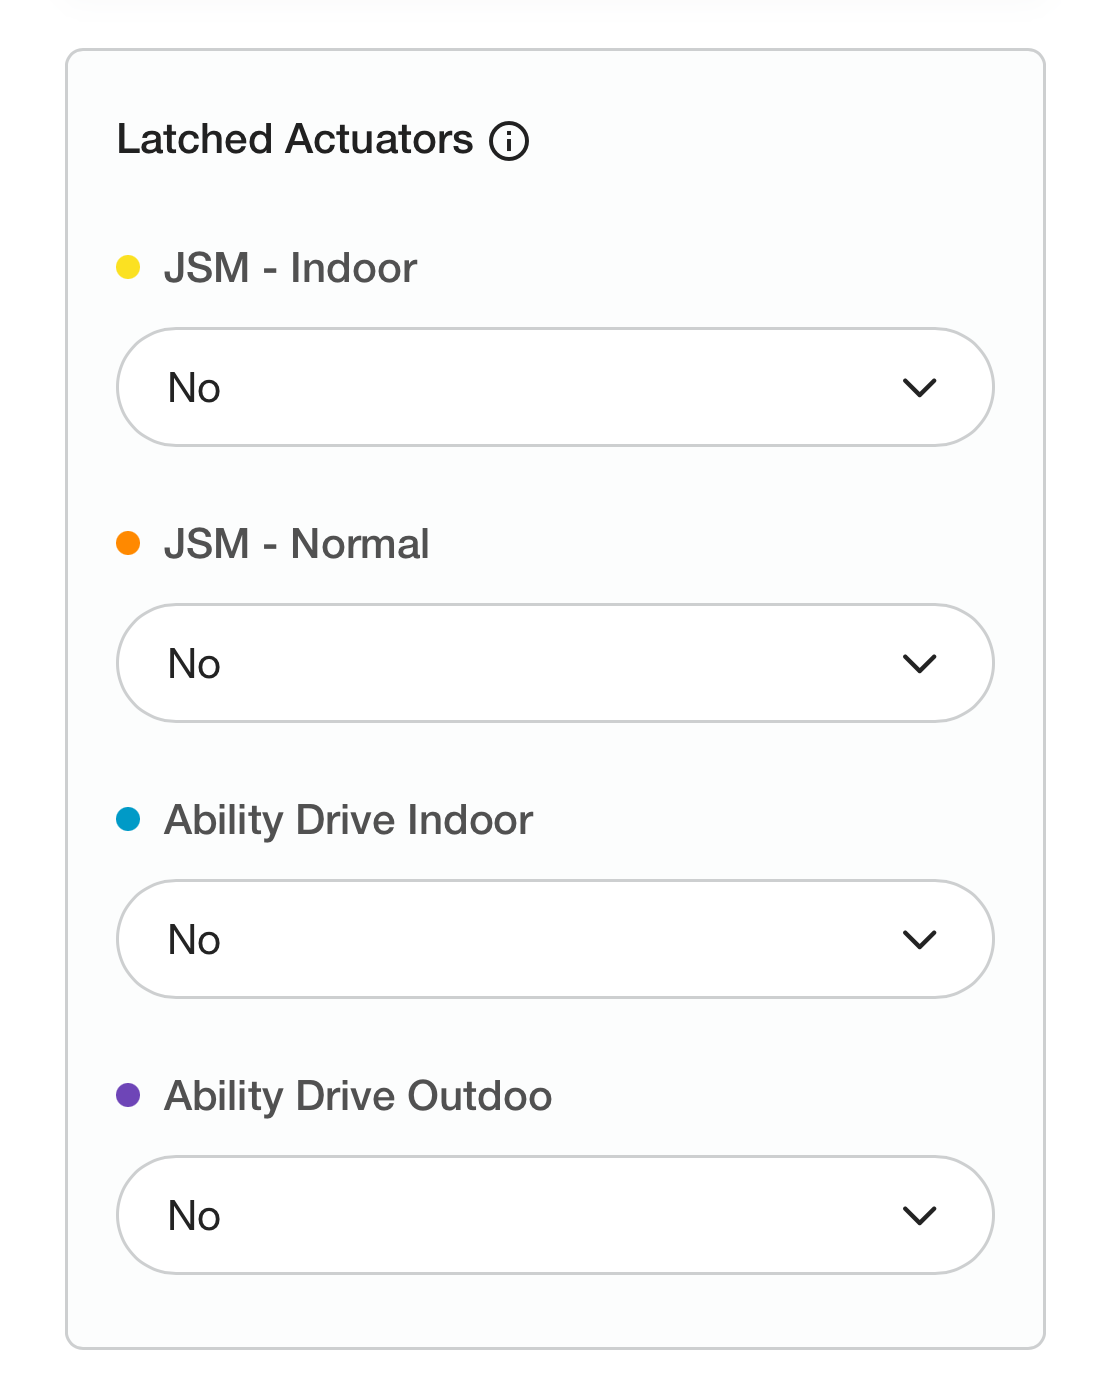Click the yellow dot beside JSM - Indoor
Image resolution: width=1117 pixels, height=1389 pixels.
(x=128, y=267)
